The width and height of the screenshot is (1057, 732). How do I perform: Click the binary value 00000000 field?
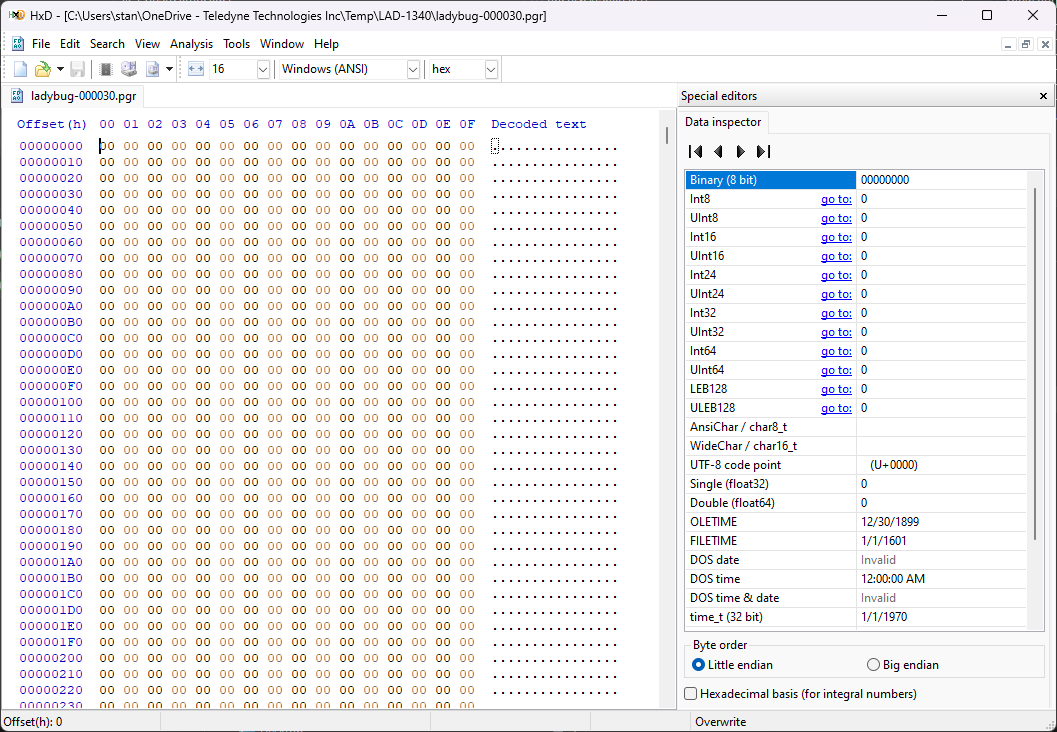[941, 180]
